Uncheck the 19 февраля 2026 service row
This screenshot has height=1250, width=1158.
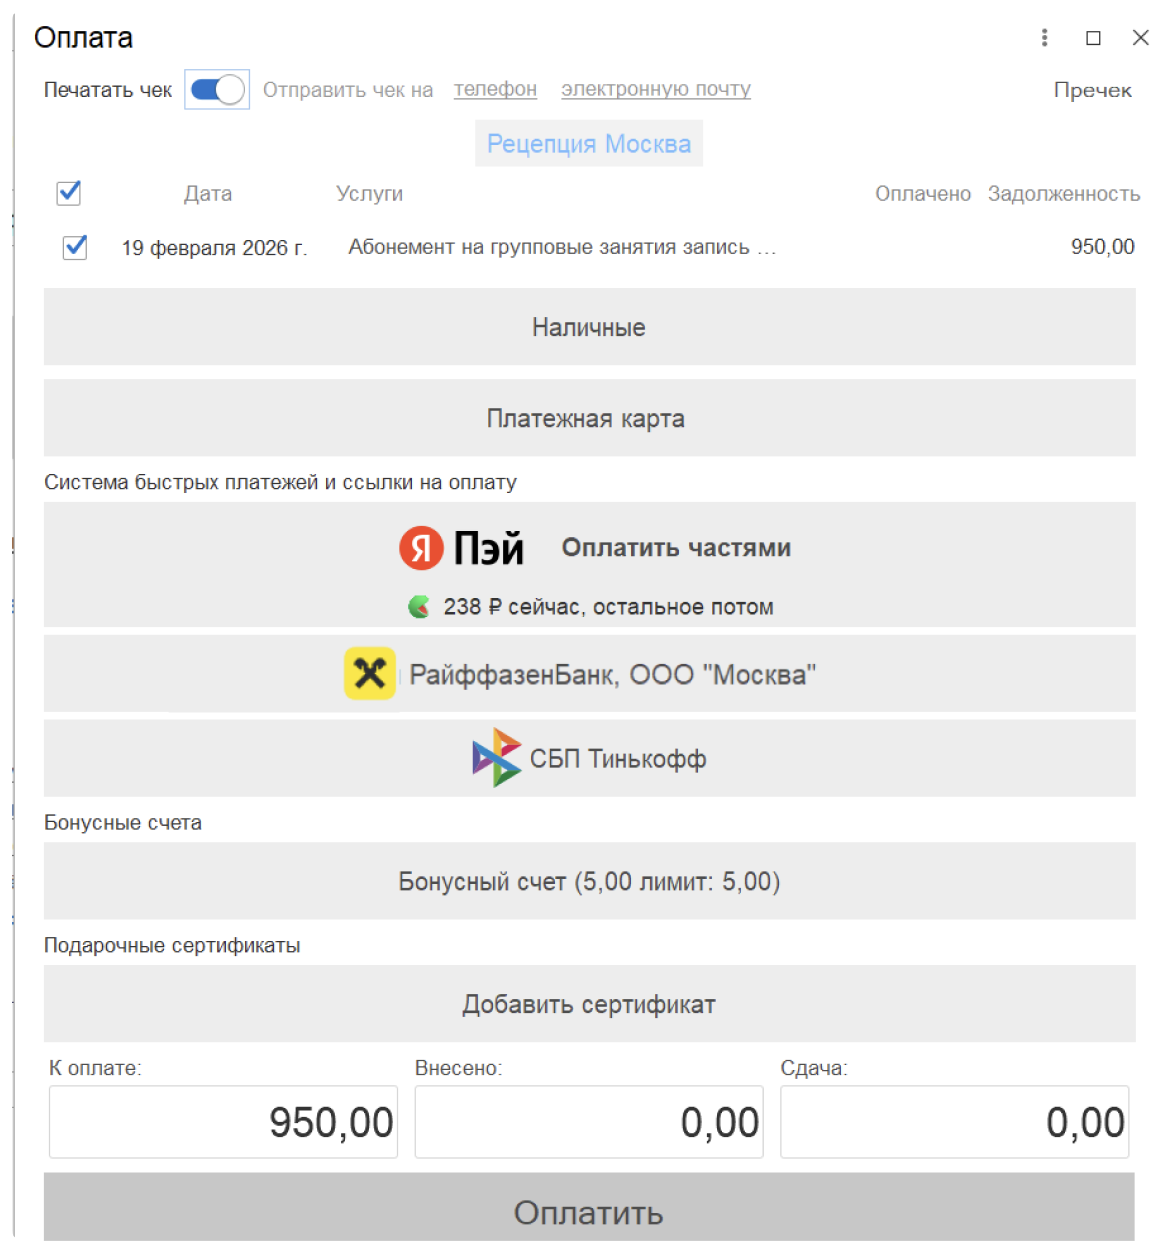(x=75, y=247)
